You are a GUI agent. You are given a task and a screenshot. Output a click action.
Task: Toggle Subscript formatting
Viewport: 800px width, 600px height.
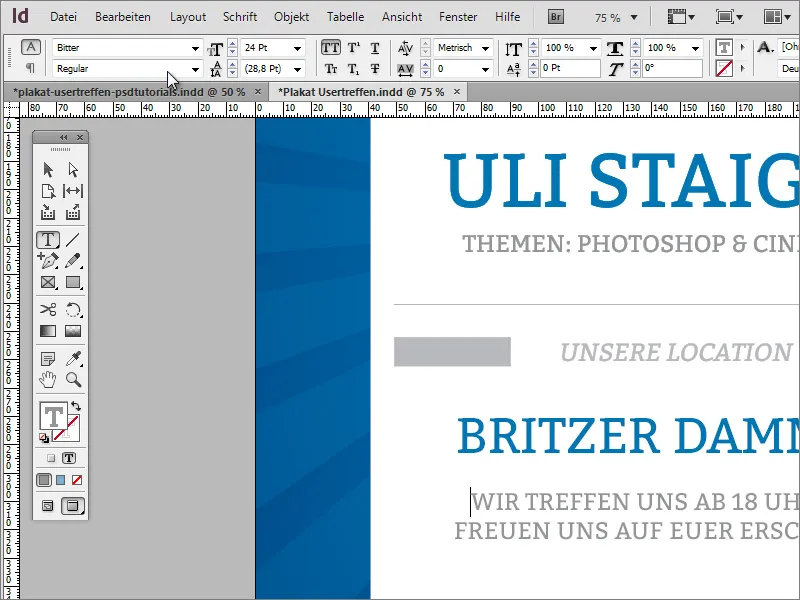354,68
